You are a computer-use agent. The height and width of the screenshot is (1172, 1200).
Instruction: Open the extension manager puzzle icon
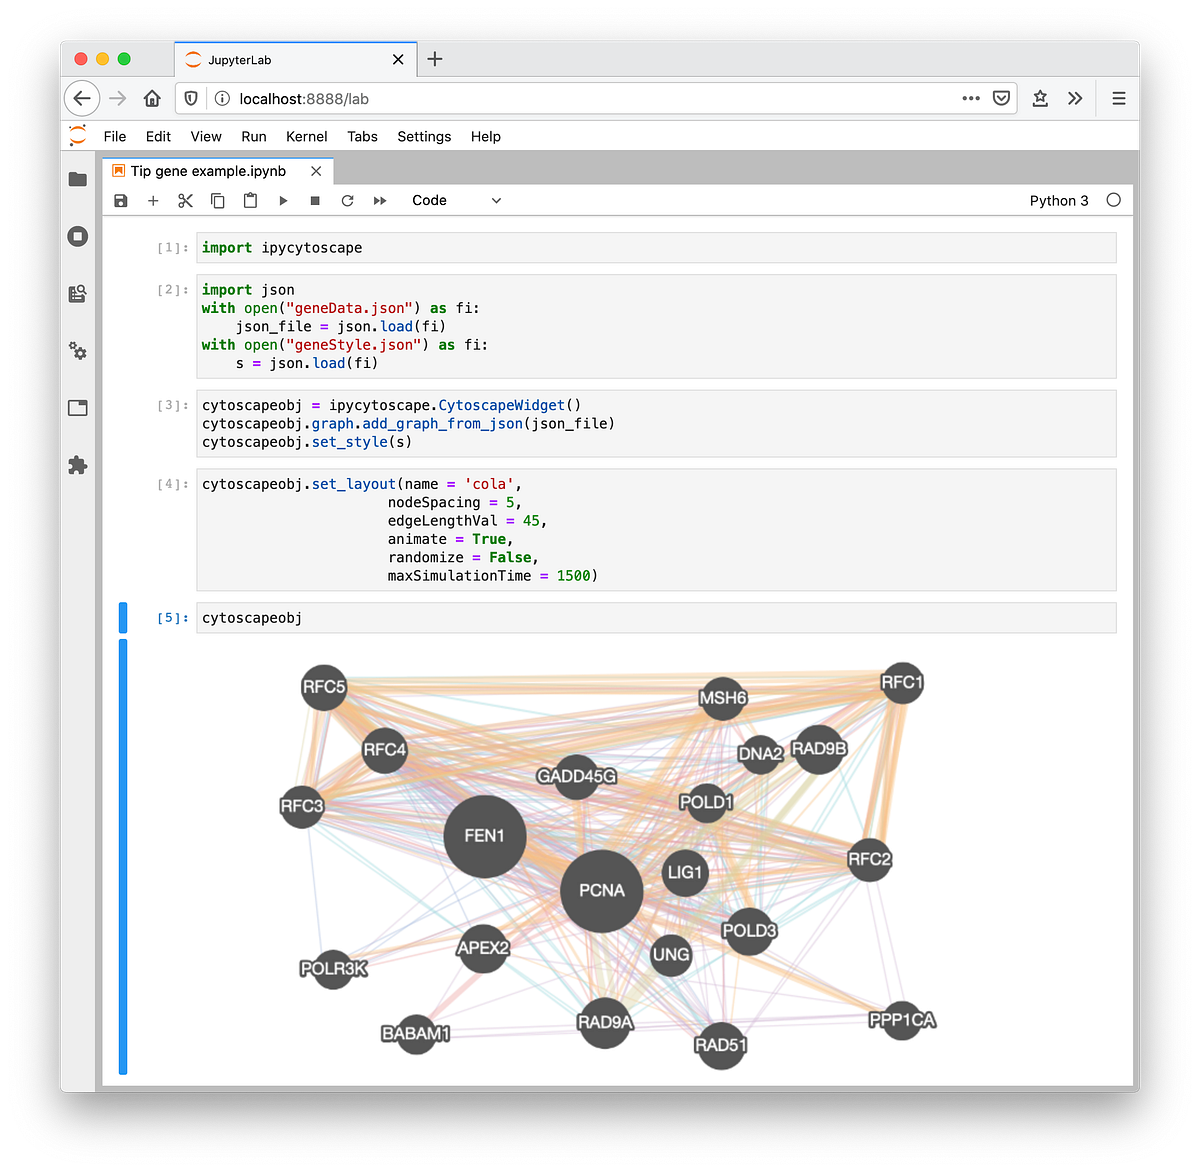pos(78,464)
